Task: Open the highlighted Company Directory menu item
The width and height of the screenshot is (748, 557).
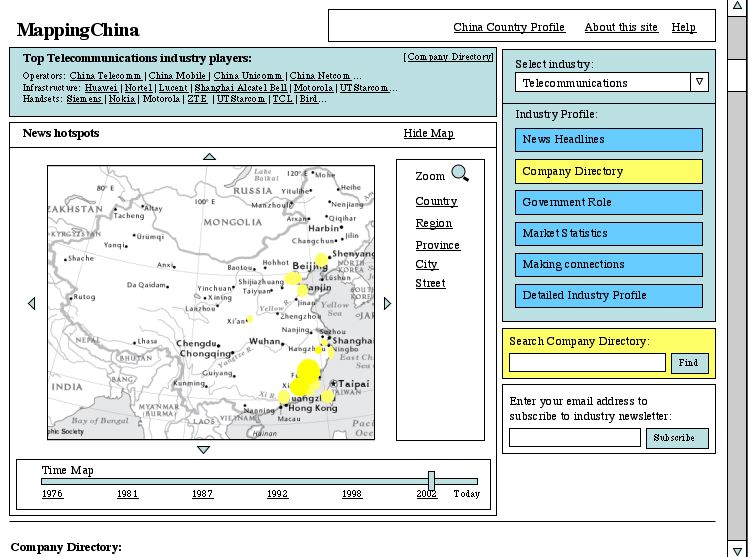Action: pyautogui.click(x=609, y=172)
